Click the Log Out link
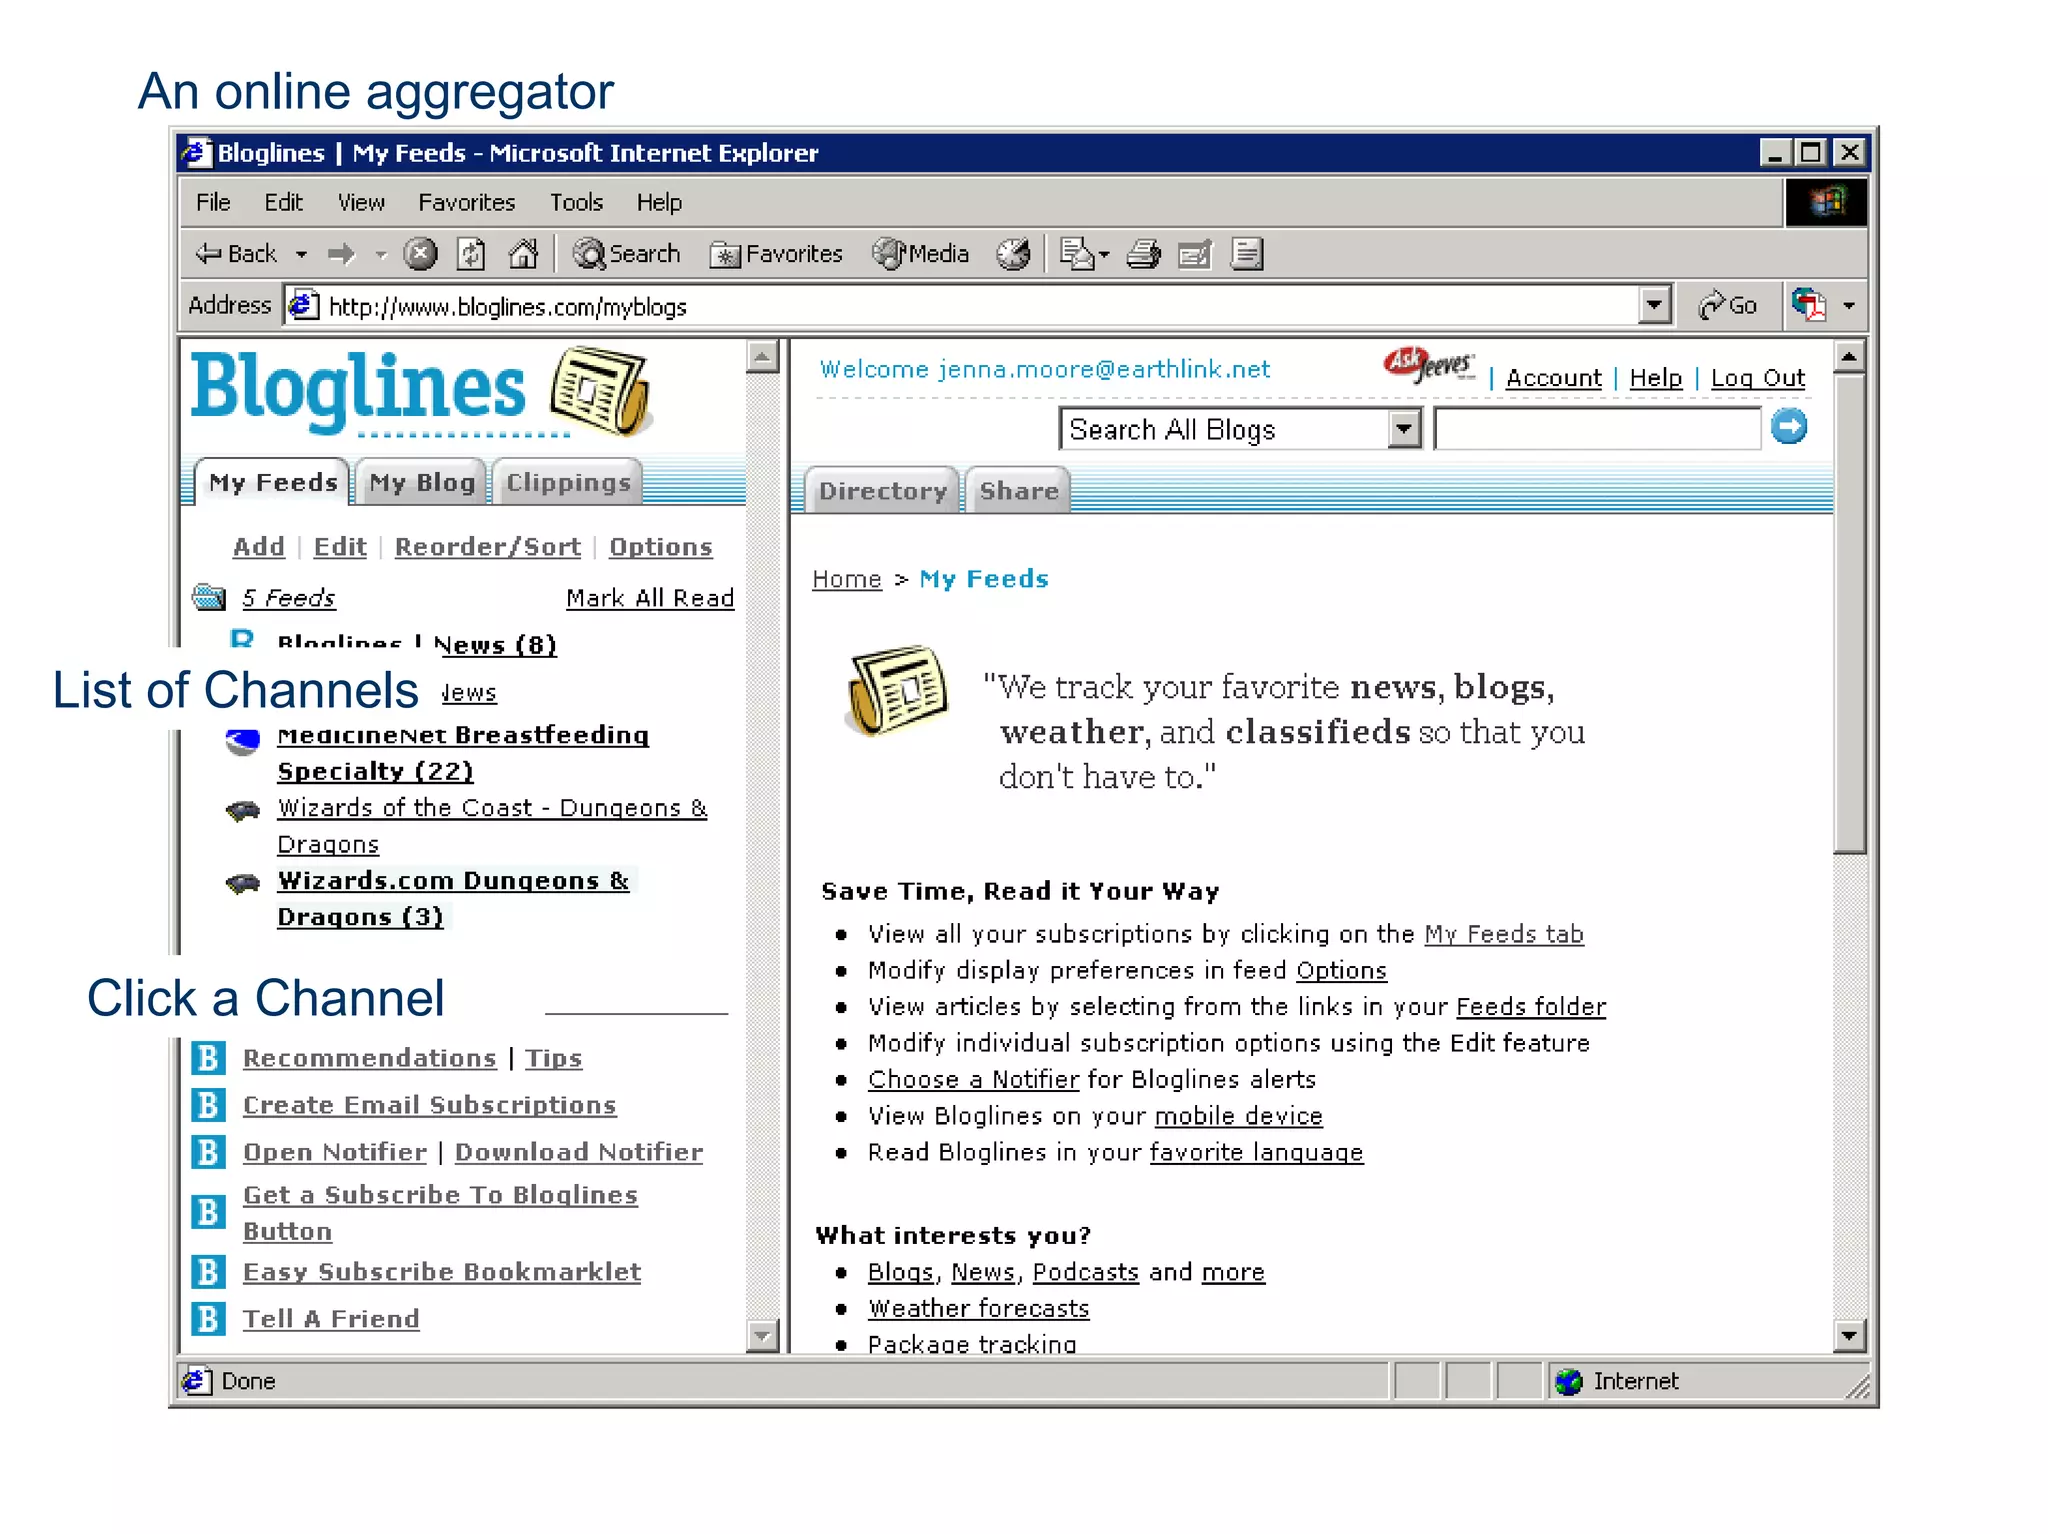Viewport: 2048px width, 1534px height. pos(1758,377)
